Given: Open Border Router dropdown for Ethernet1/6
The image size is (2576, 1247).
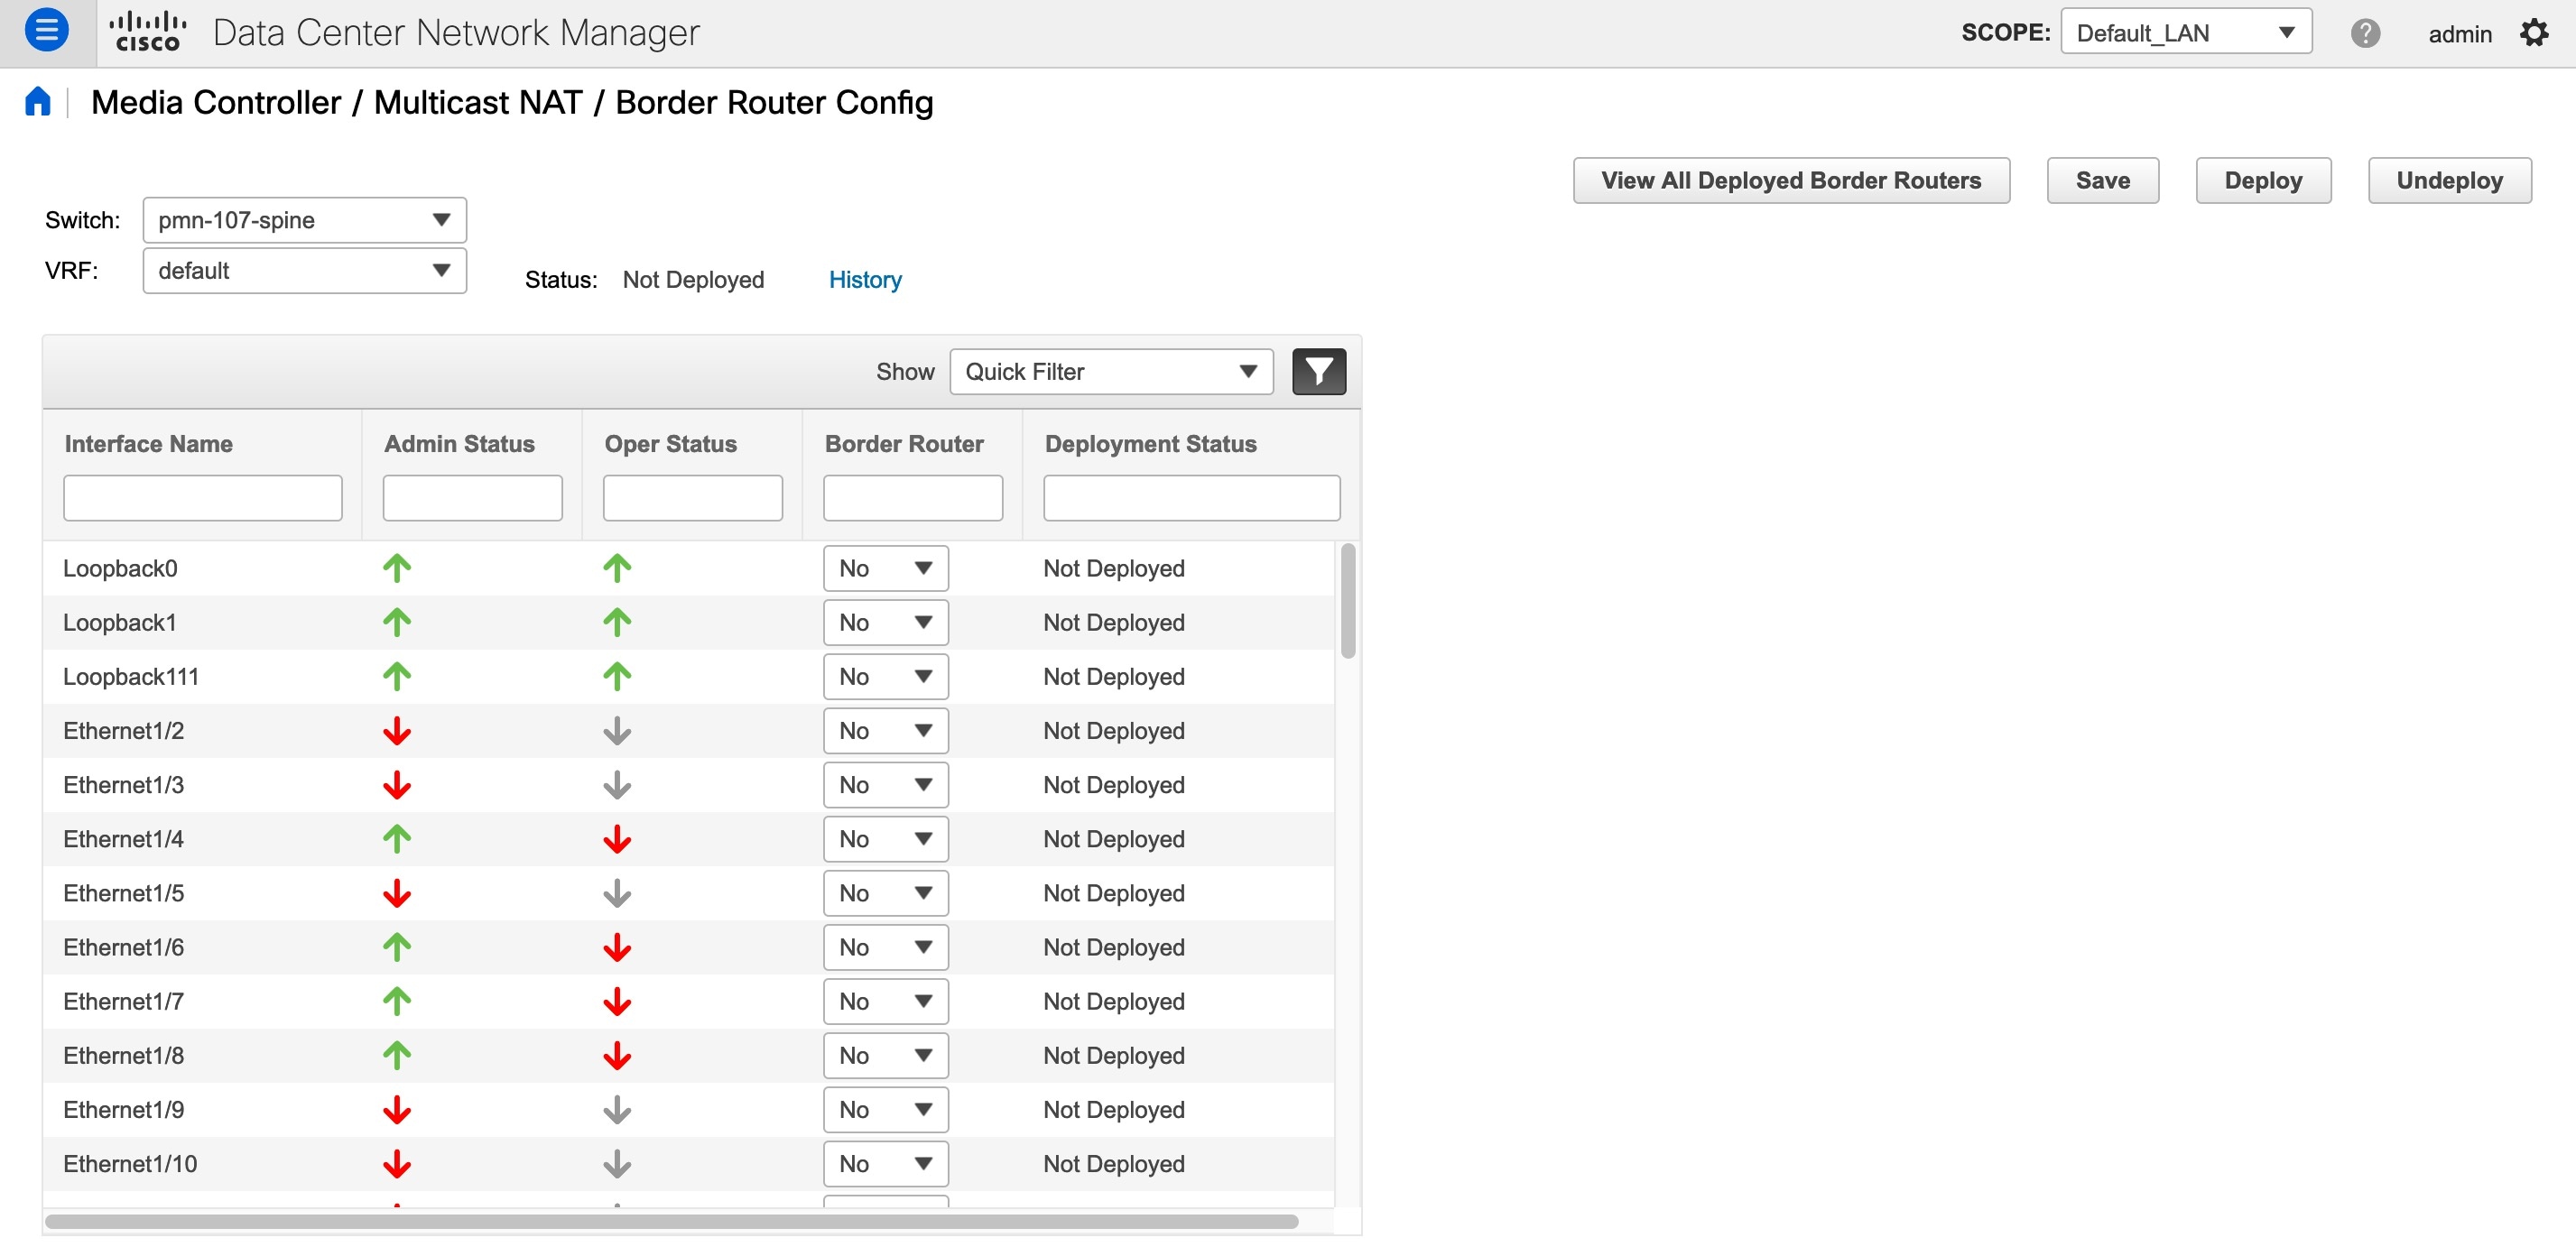Looking at the screenshot, I should 885,947.
